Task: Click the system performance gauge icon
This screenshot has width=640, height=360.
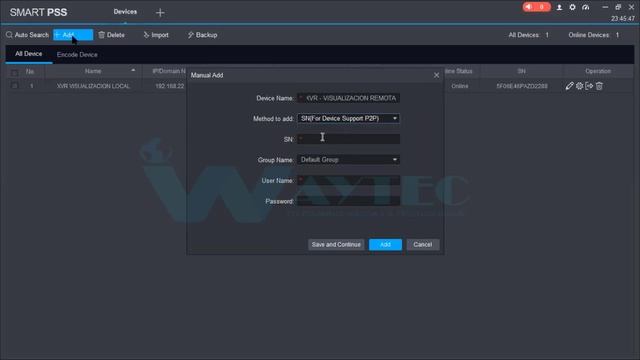Action: tap(585, 7)
